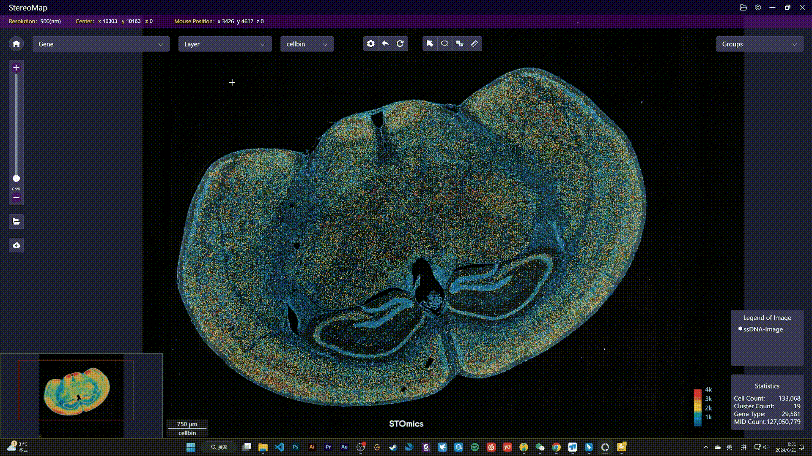812x456 pixels.
Task: Open the settings icon in title bar
Action: pos(758,8)
